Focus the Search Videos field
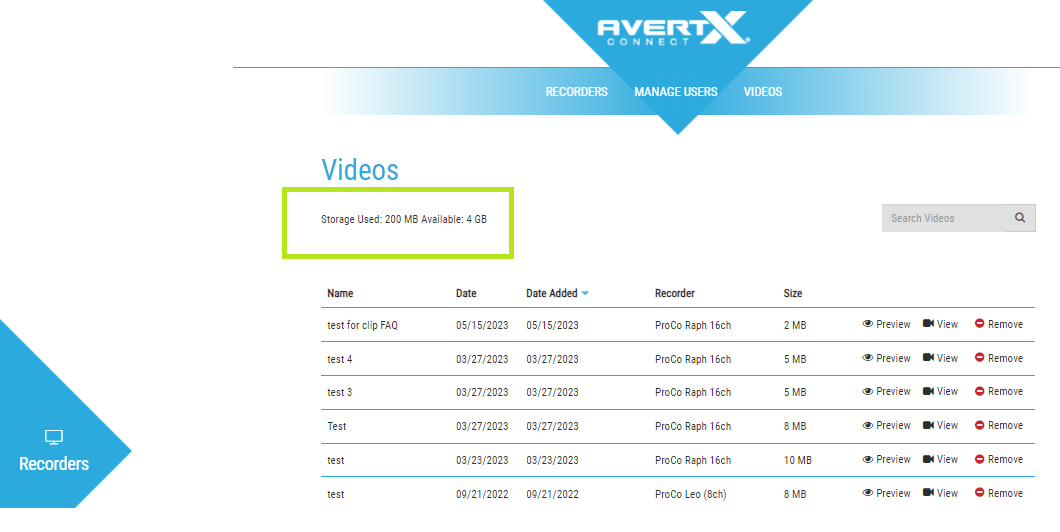This screenshot has height=532, width=1060. tap(943, 218)
